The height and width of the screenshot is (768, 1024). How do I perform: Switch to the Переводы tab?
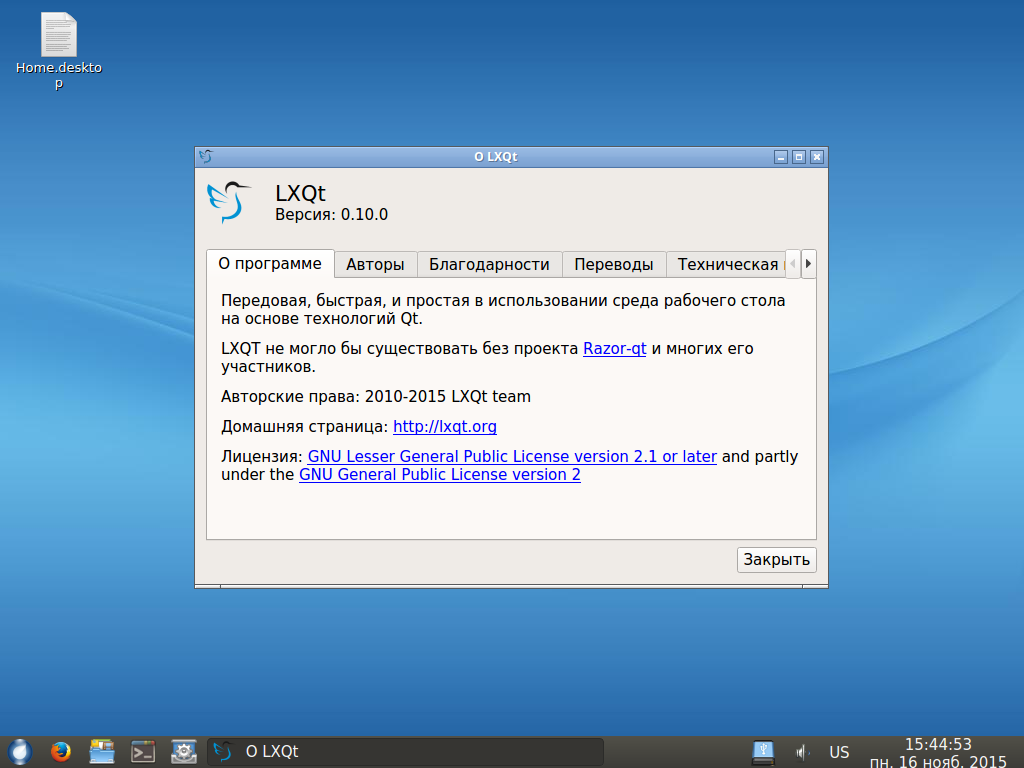[613, 264]
